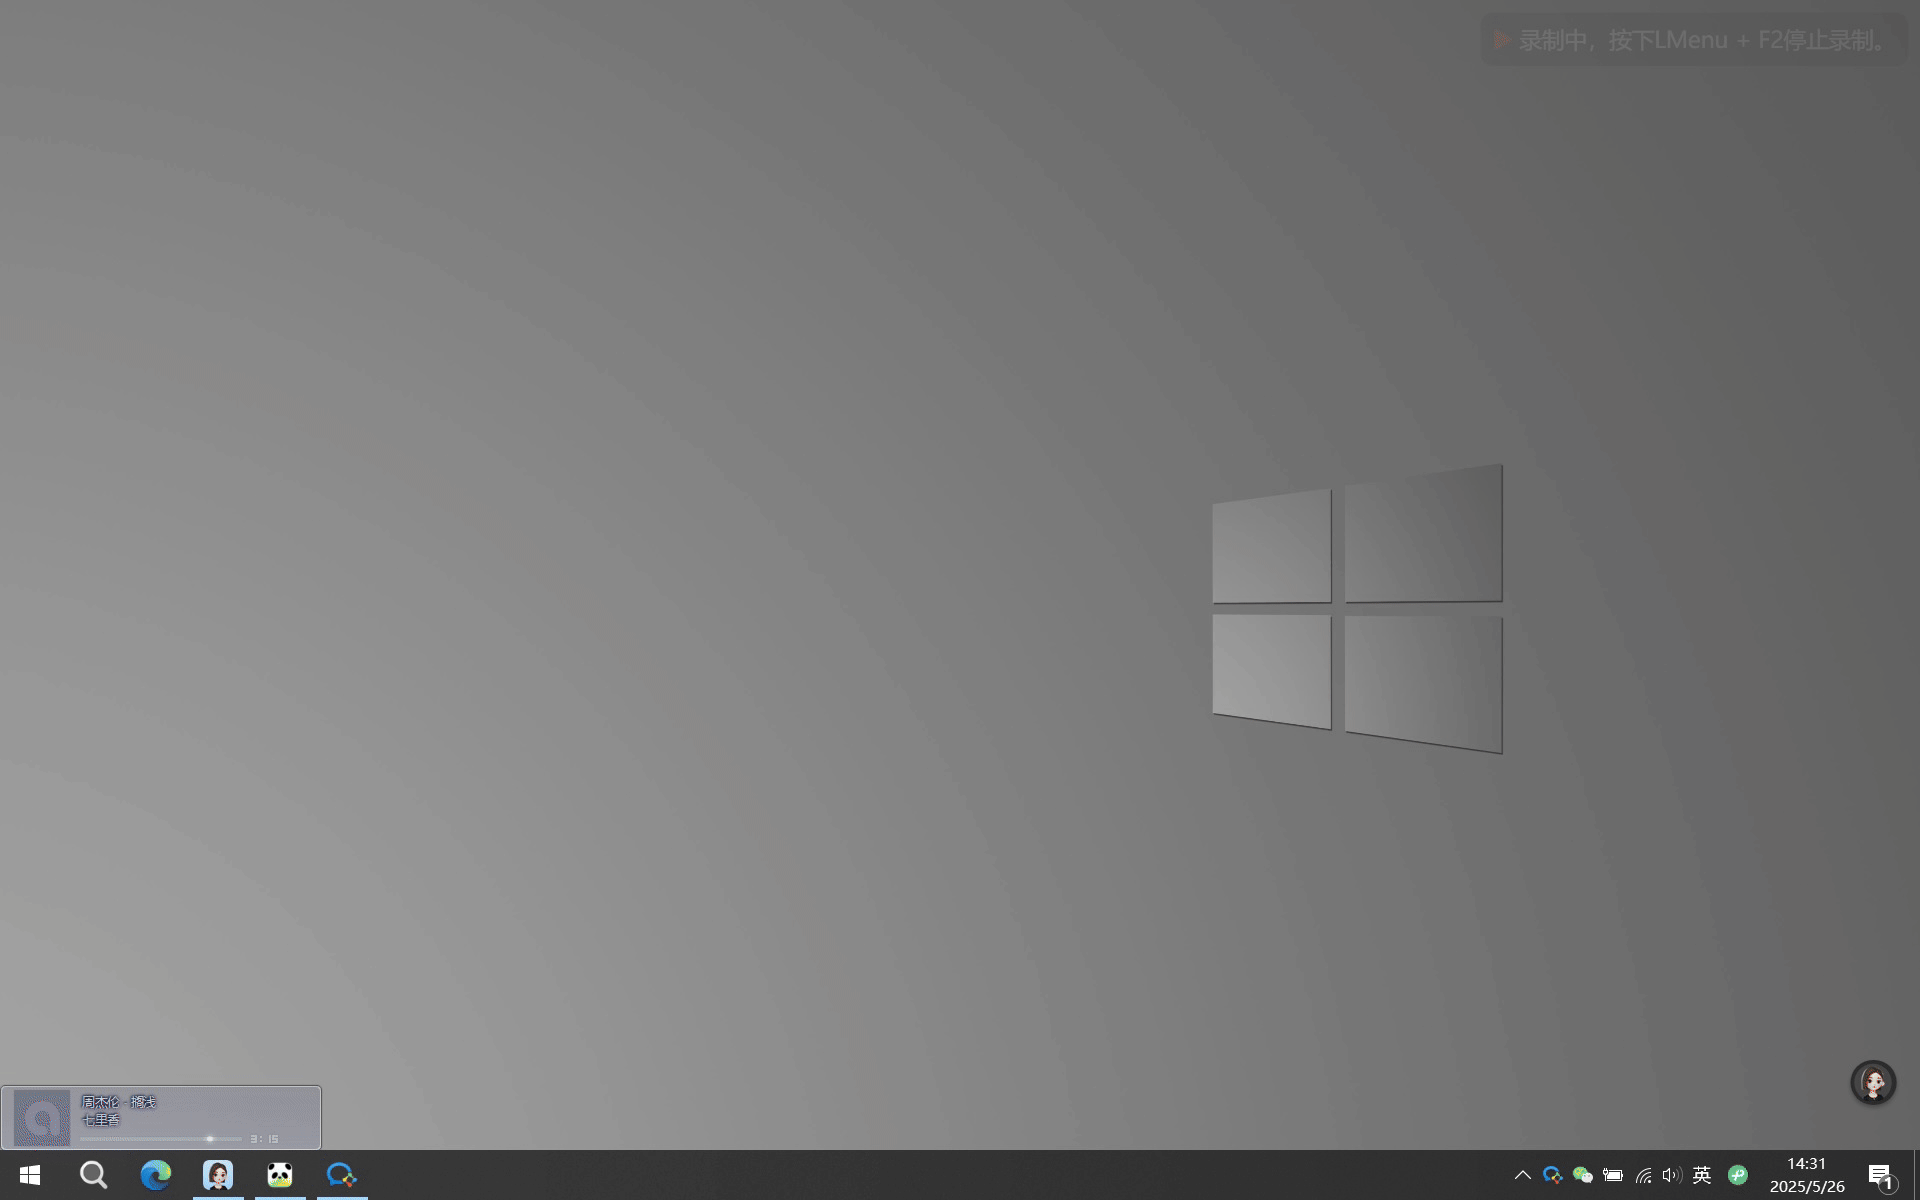Check battery status tray icon
The image size is (1920, 1200).
pyautogui.click(x=1612, y=1175)
